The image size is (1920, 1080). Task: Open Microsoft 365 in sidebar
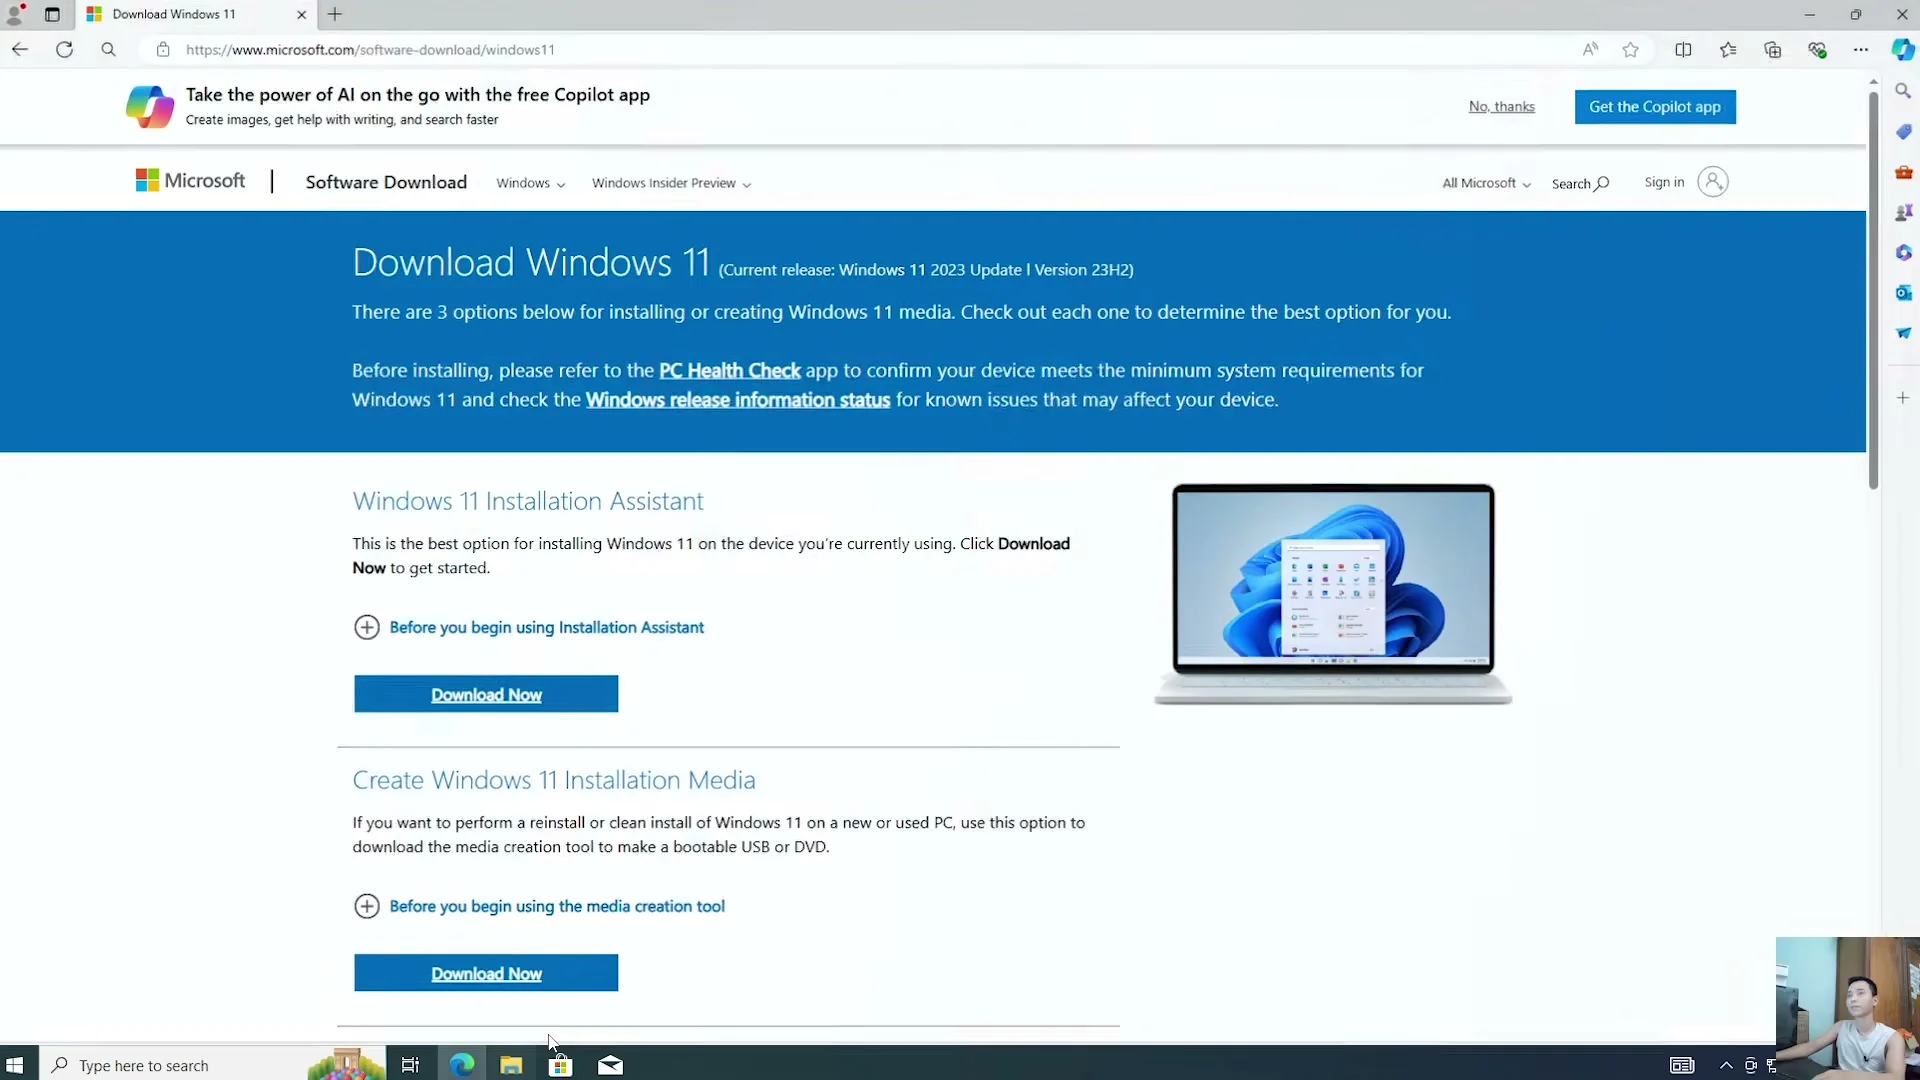(1903, 252)
